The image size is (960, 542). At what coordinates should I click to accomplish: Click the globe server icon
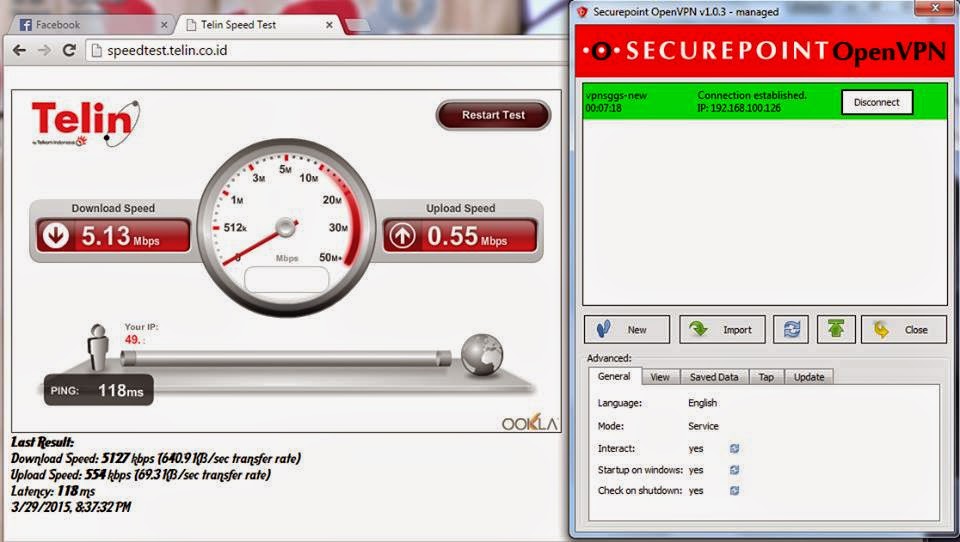click(482, 355)
